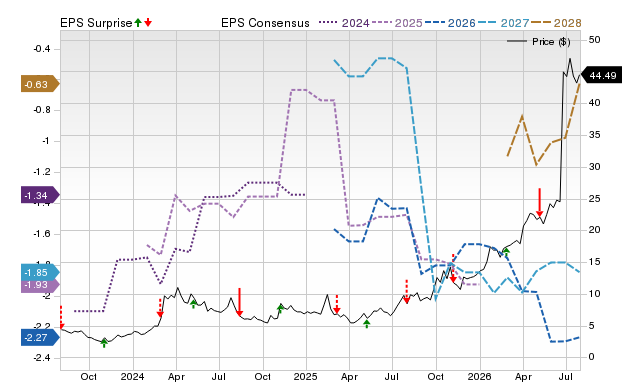Select the green surprise arrow near May 2025
The width and height of the screenshot is (640, 382).
pos(367,324)
